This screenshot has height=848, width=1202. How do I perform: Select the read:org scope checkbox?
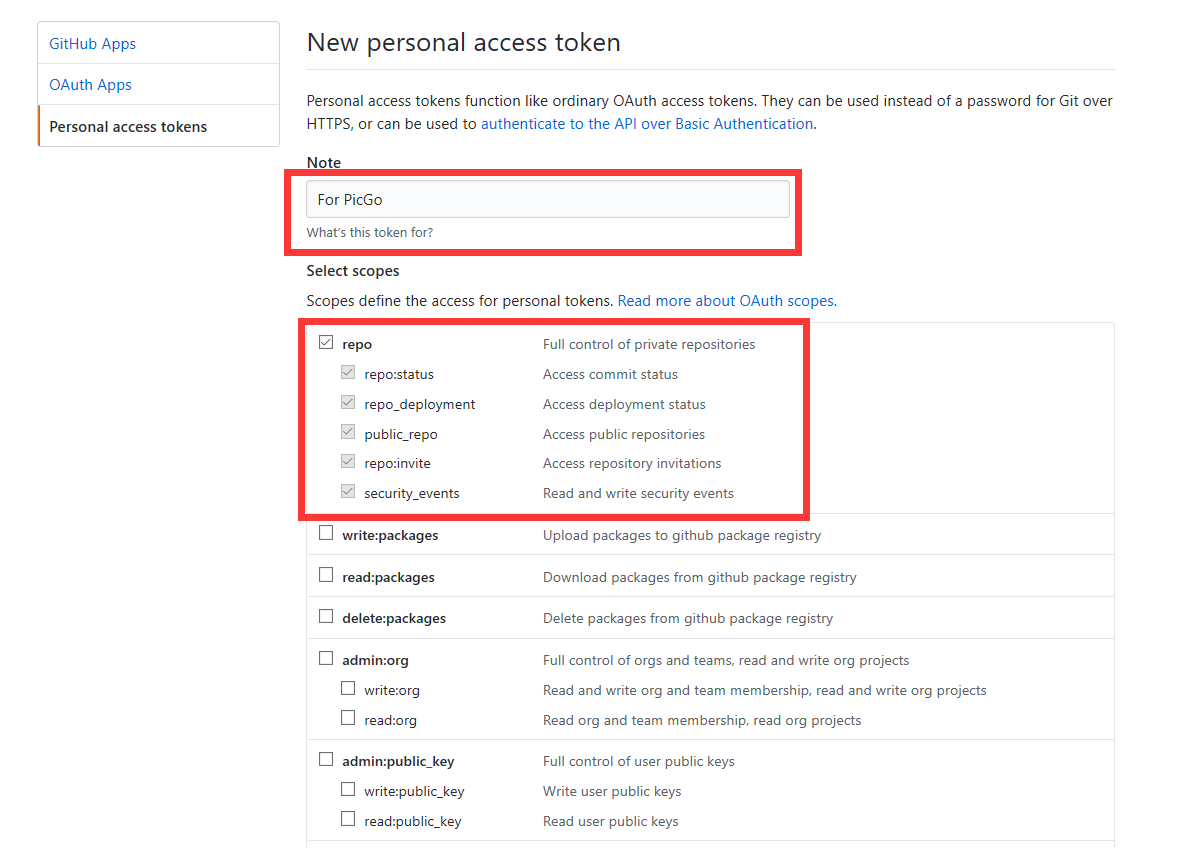(x=348, y=718)
